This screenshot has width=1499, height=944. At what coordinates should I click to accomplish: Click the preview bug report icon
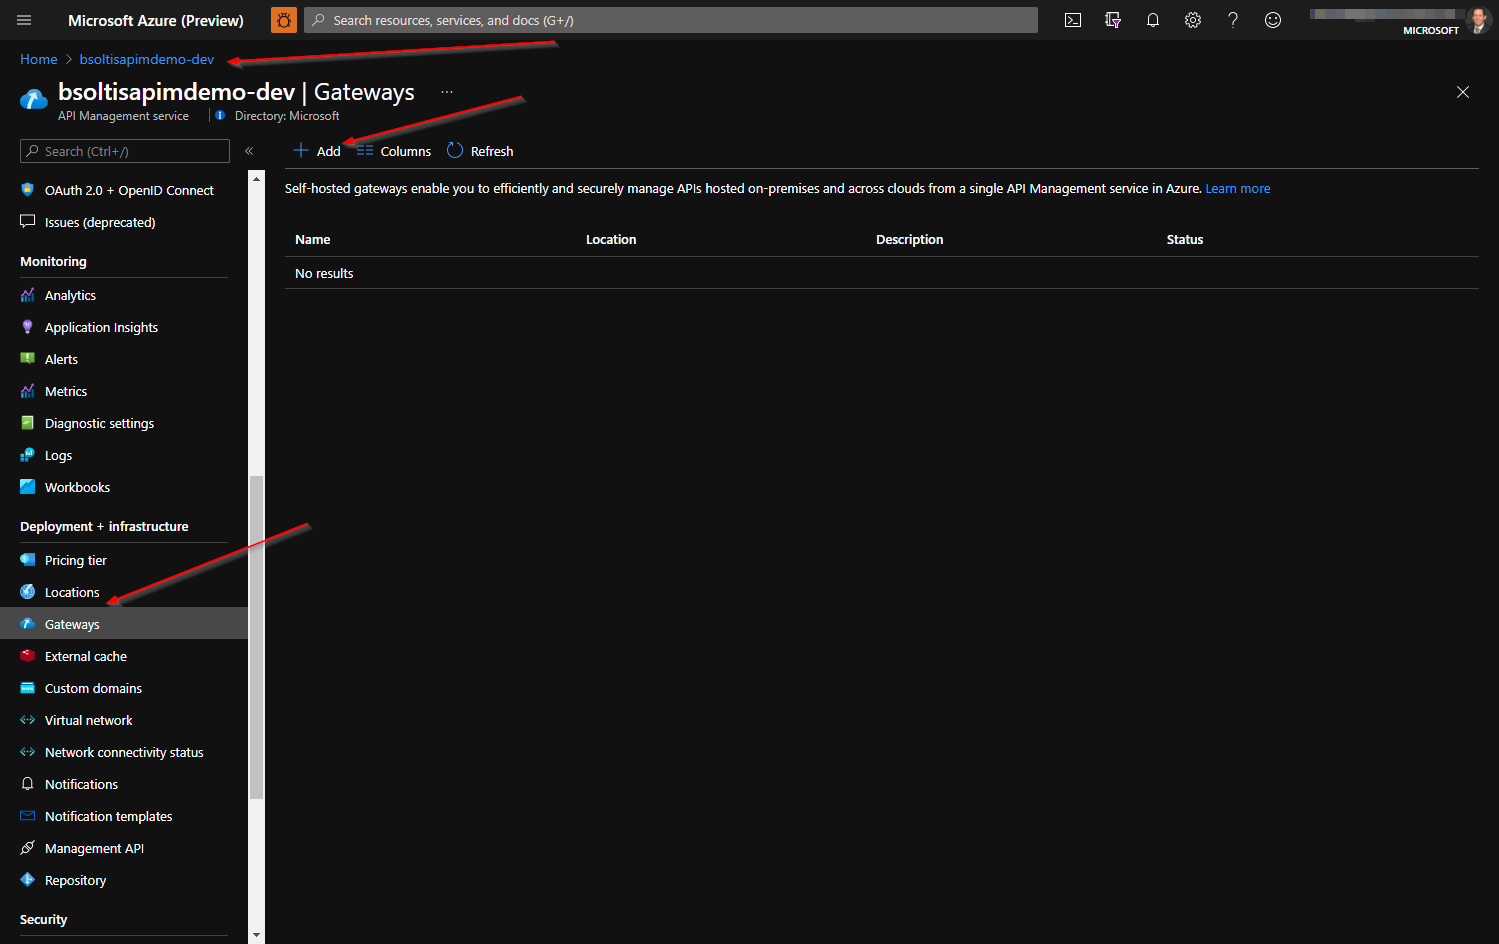click(x=284, y=20)
